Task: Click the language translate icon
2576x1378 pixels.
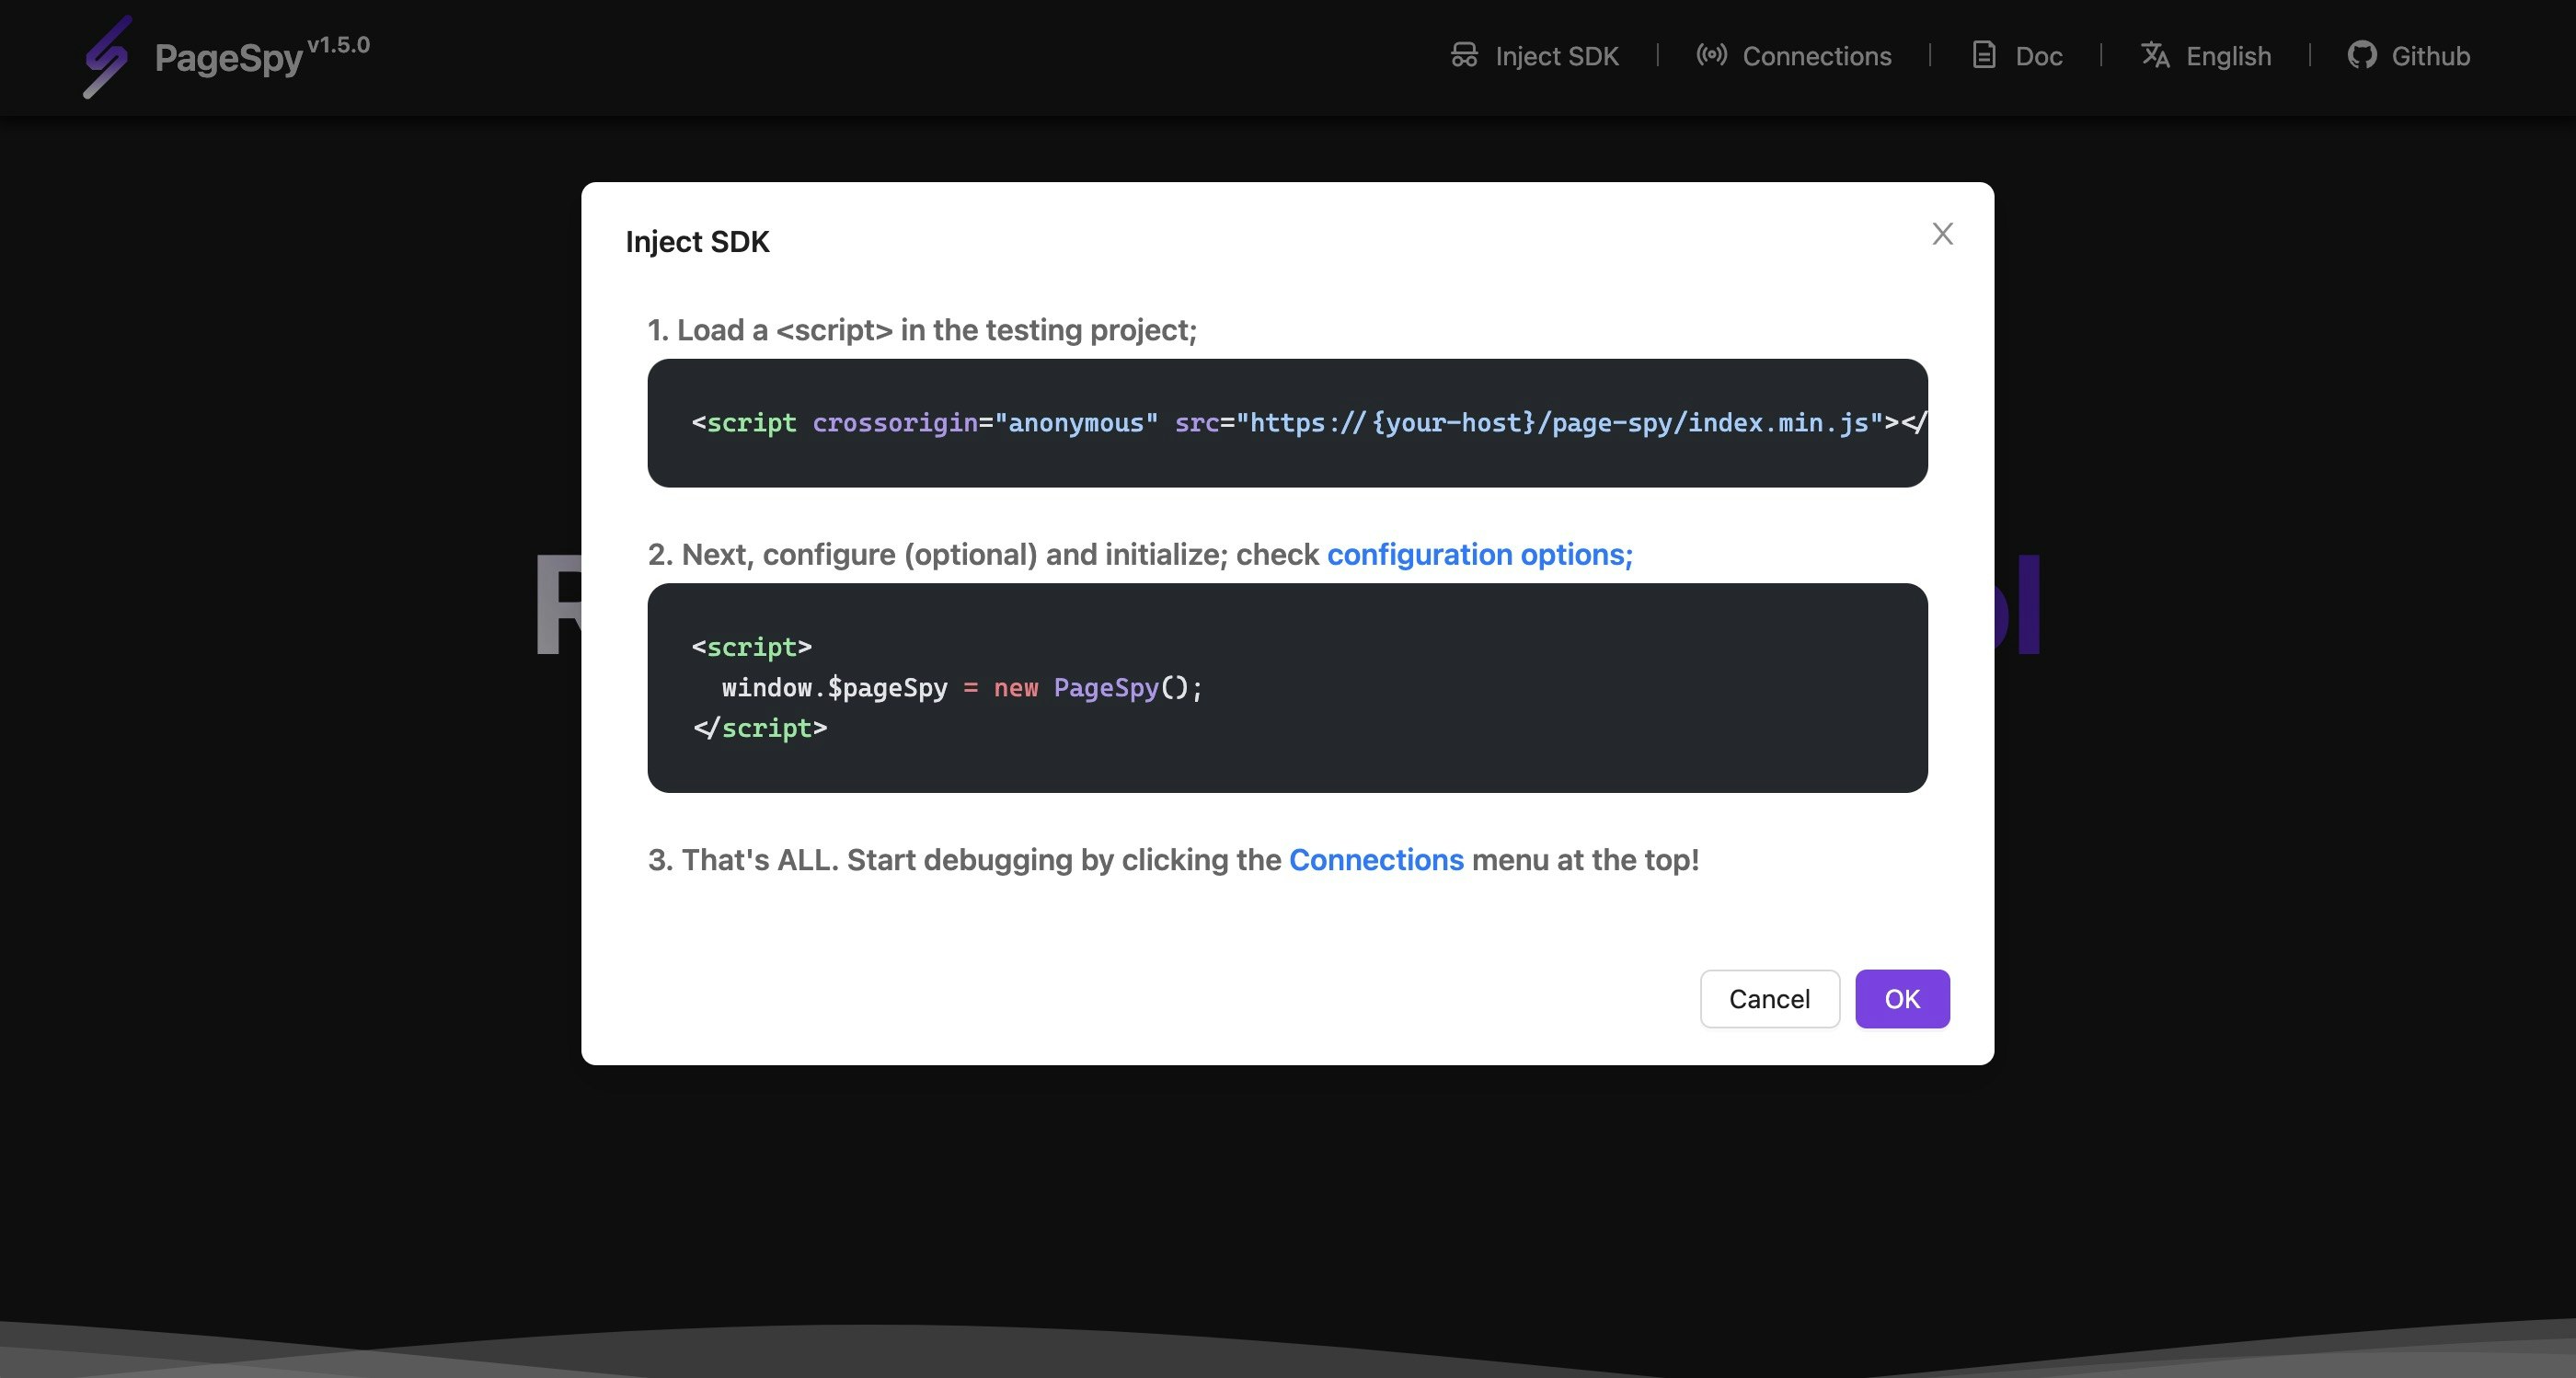Action: (2155, 55)
